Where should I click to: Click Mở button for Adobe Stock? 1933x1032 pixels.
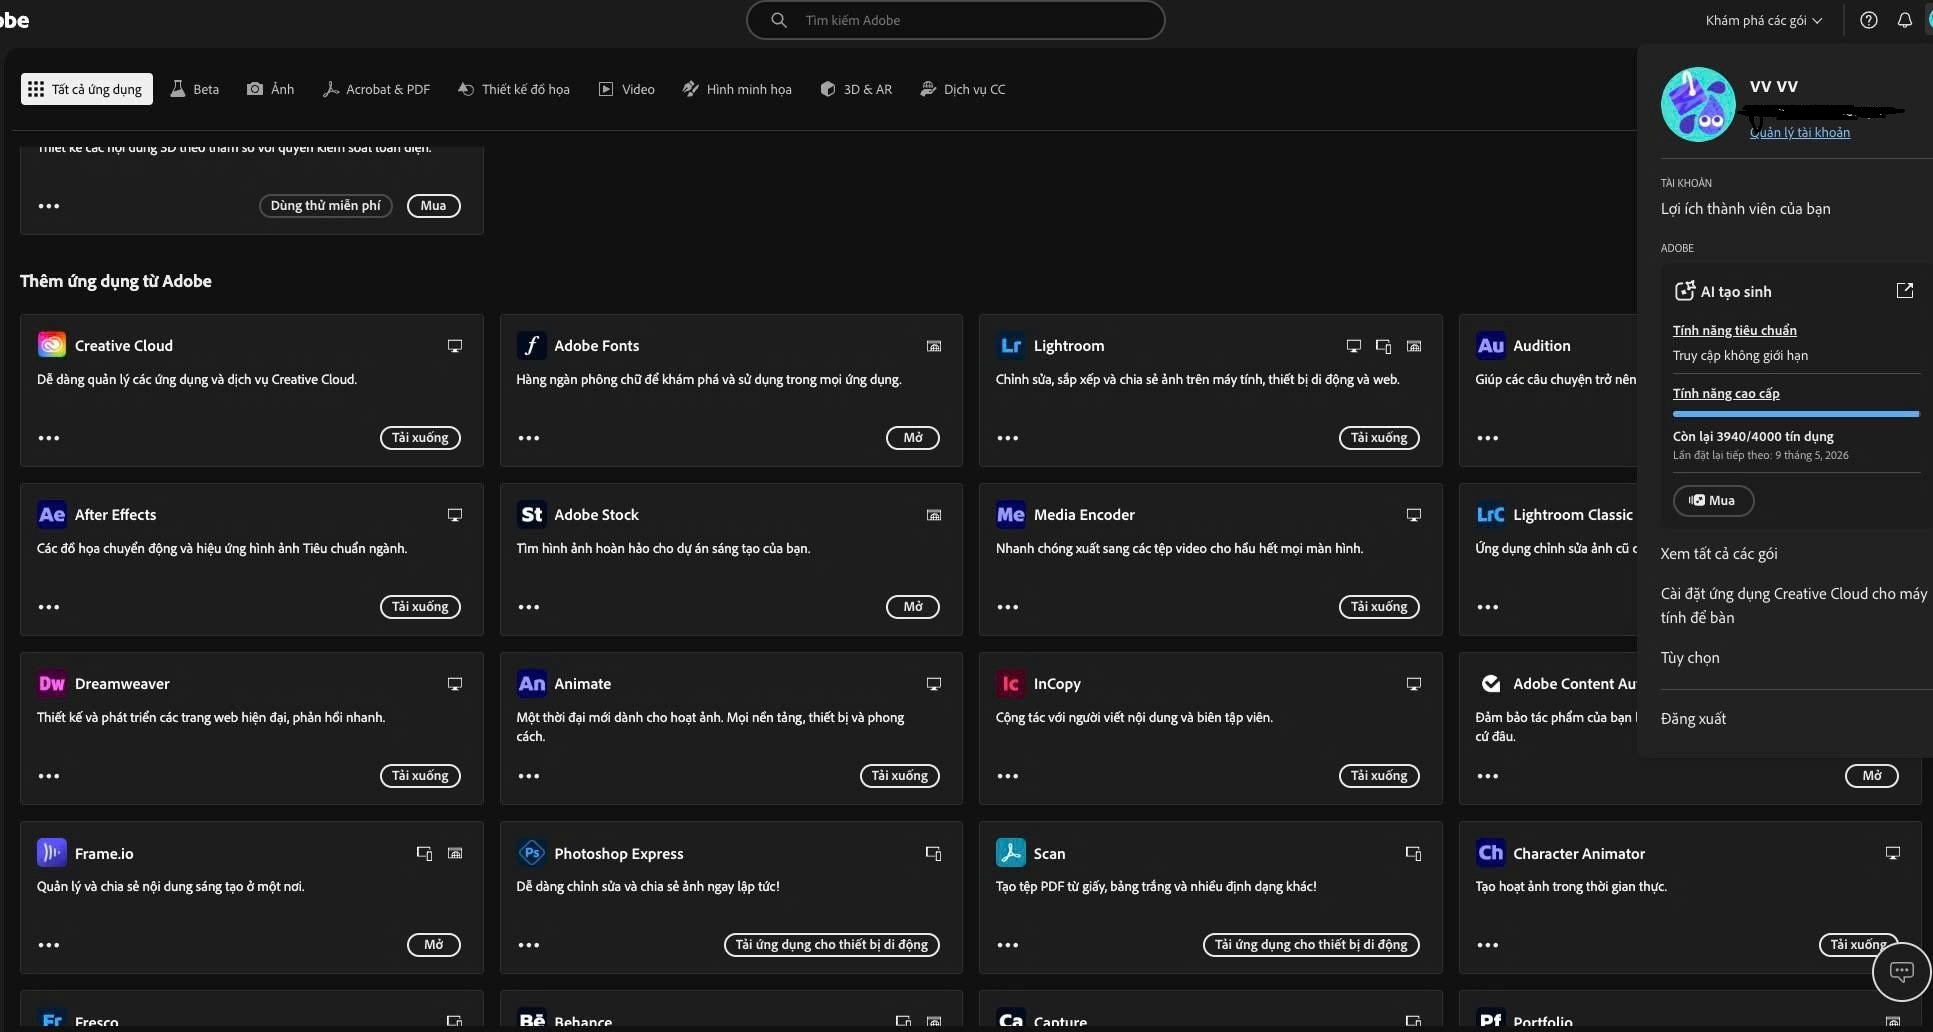913,607
